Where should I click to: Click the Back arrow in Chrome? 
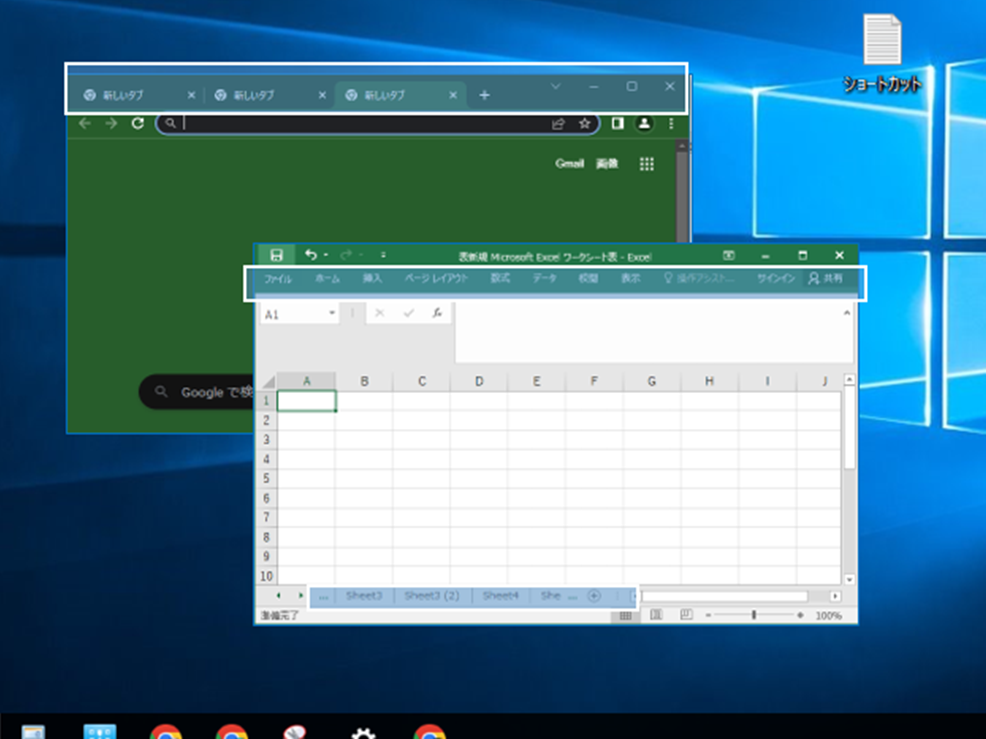[x=85, y=123]
